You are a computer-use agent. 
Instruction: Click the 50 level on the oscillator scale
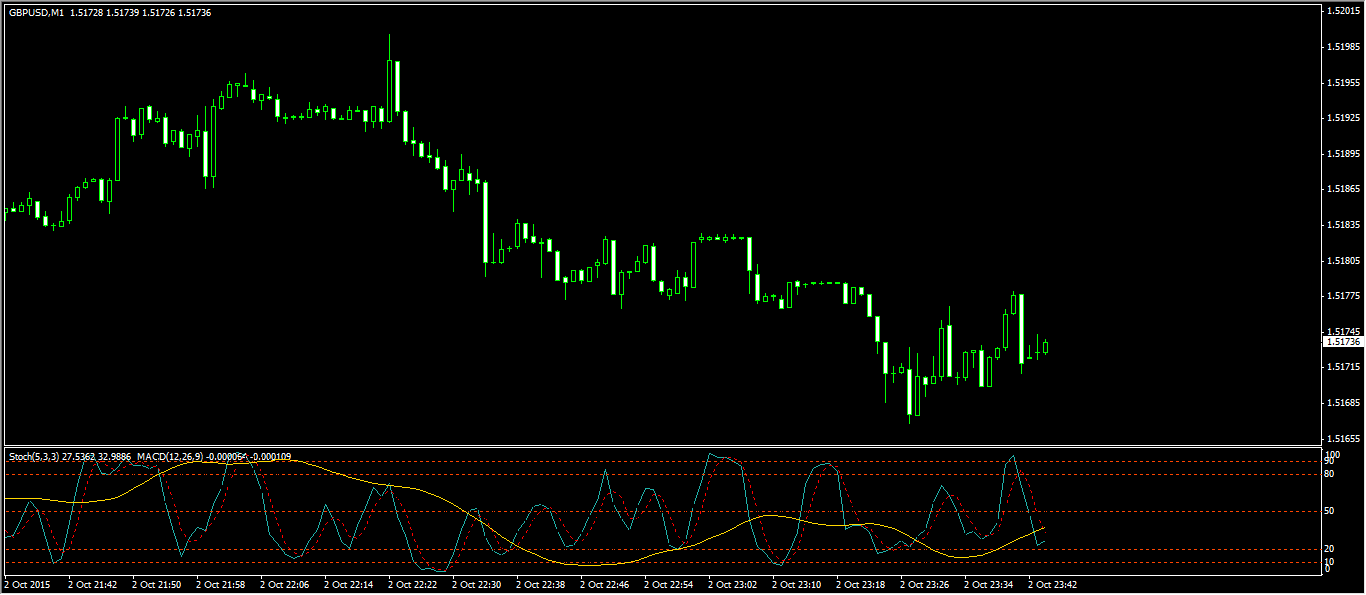click(1330, 512)
